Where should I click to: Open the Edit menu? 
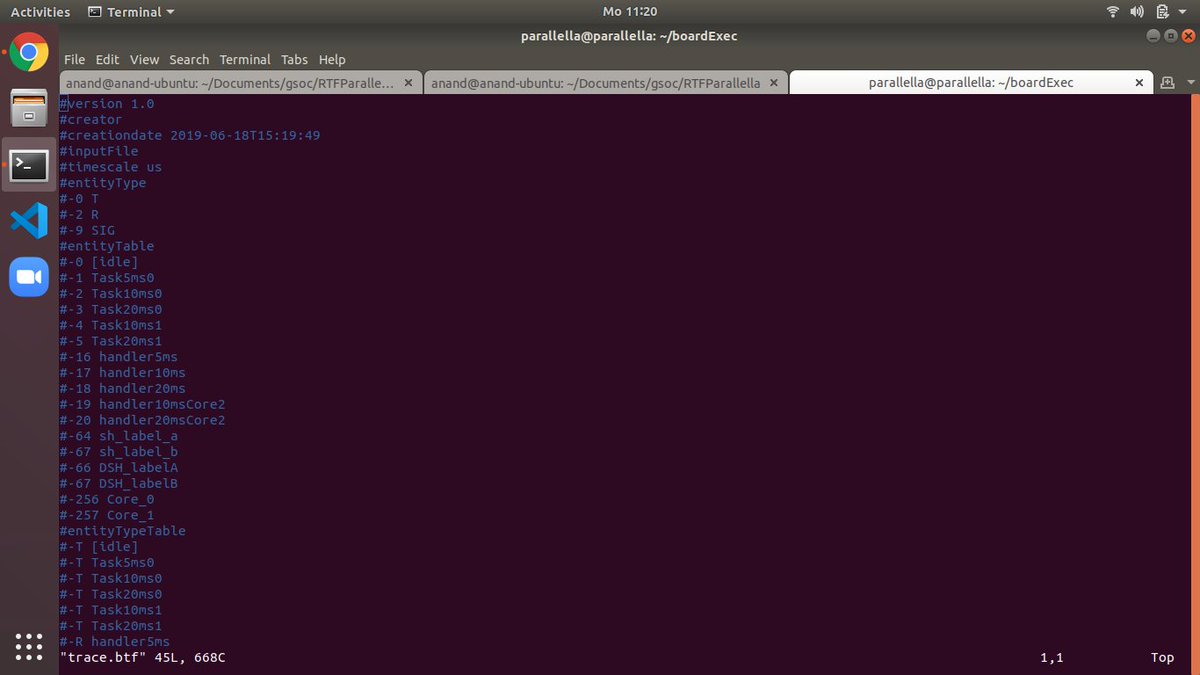108,60
